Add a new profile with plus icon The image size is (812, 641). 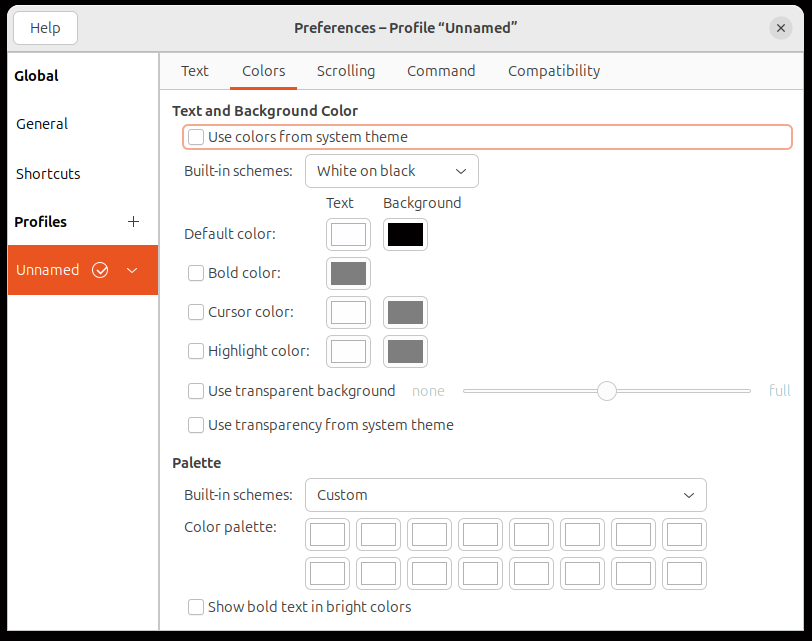(x=133, y=222)
